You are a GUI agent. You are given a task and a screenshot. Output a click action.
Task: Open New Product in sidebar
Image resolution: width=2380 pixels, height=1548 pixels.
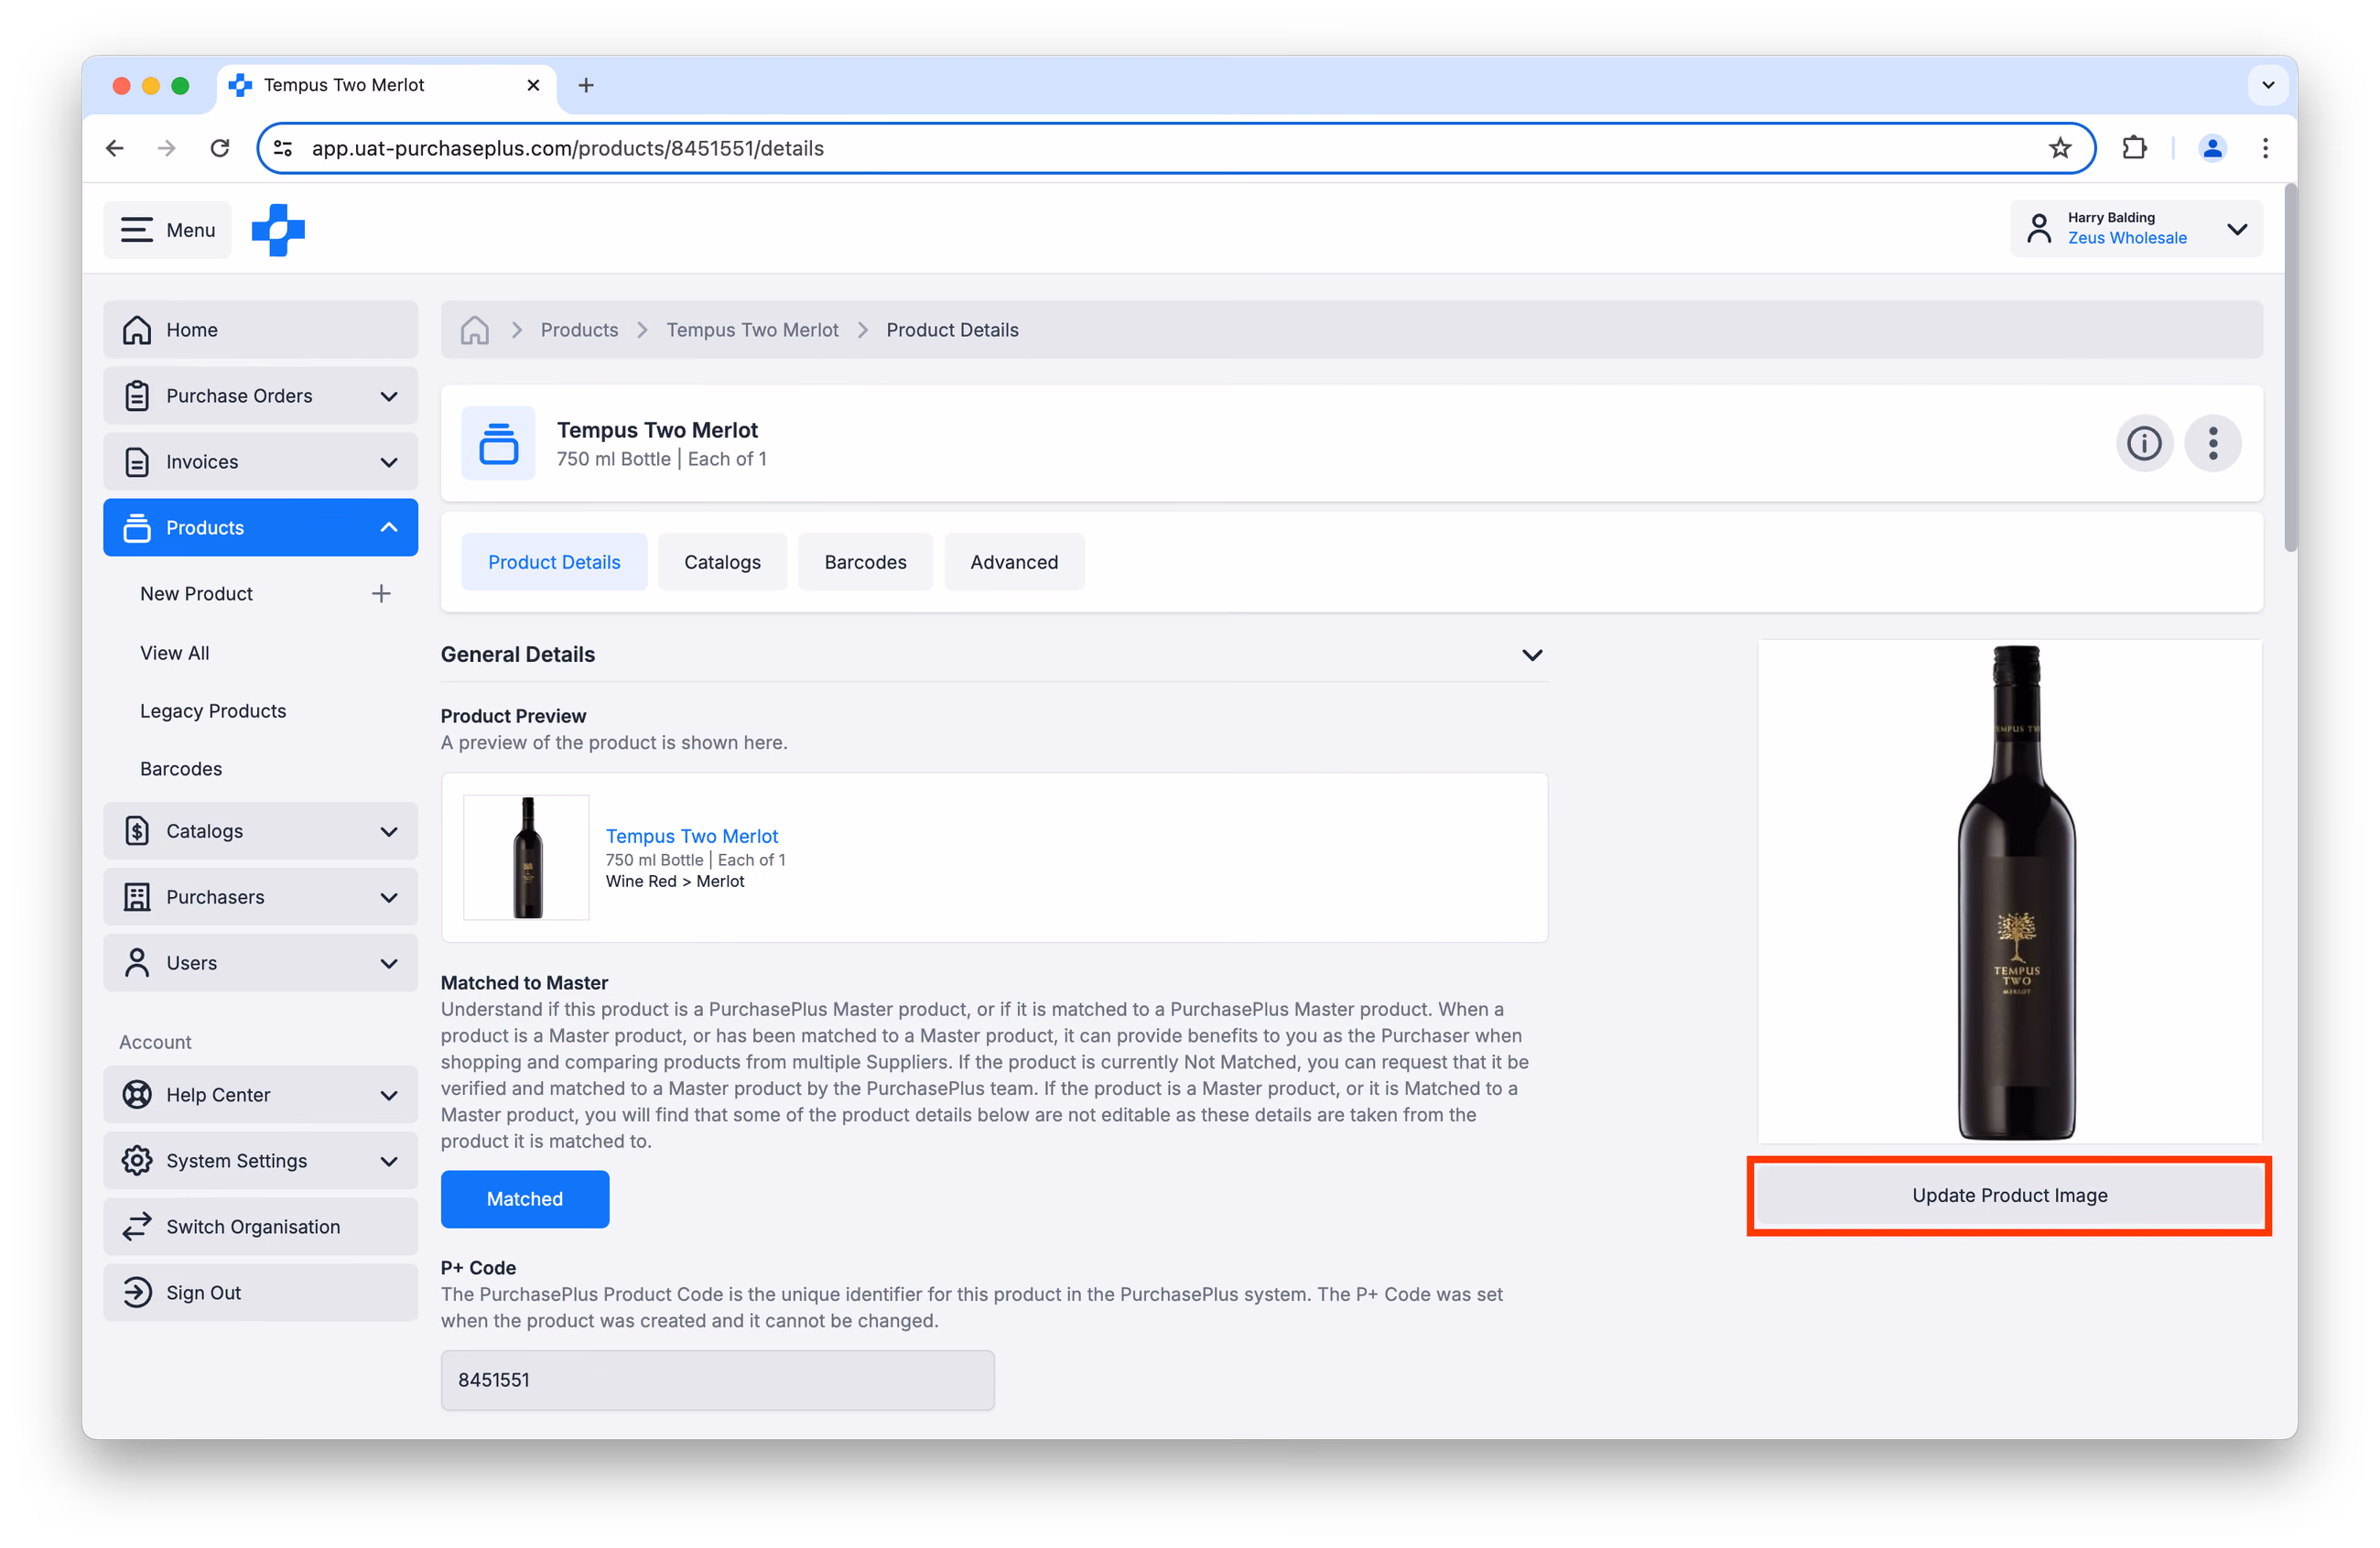196,593
